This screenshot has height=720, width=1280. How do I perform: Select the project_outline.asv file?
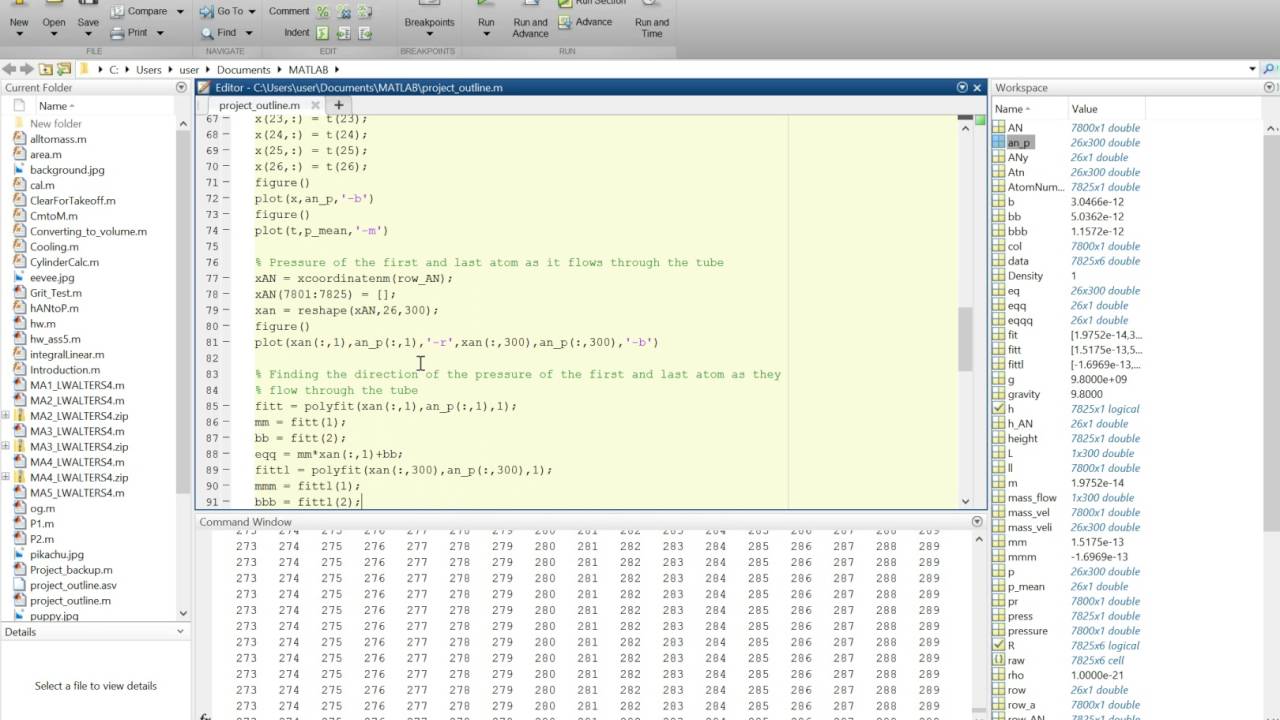click(72, 586)
